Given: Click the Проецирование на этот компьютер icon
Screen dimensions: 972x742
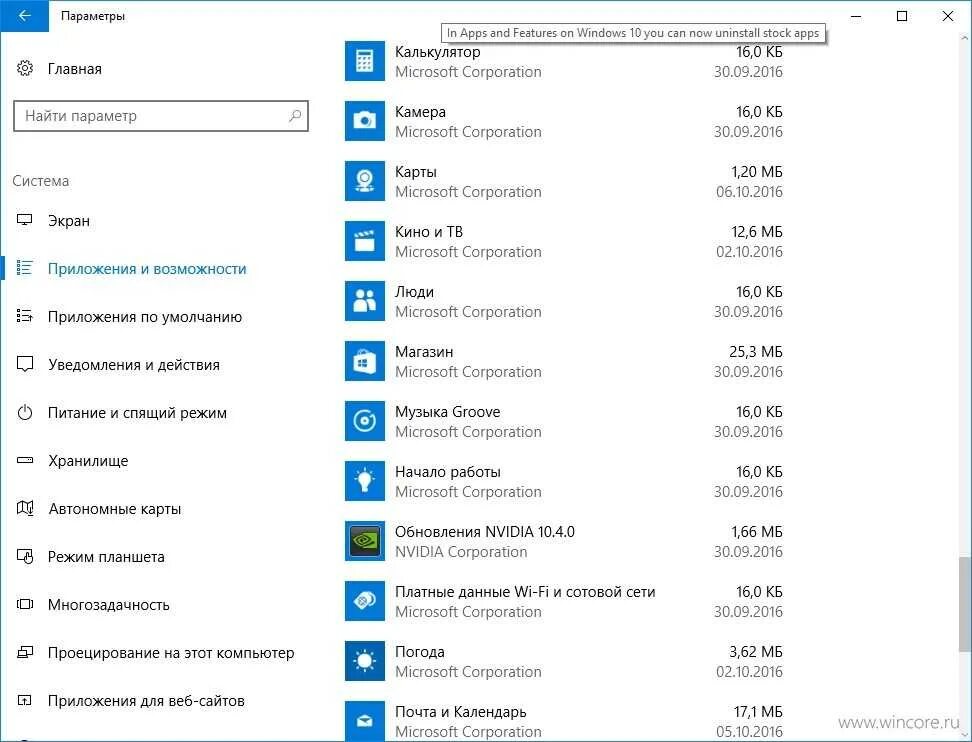Looking at the screenshot, I should point(25,652).
